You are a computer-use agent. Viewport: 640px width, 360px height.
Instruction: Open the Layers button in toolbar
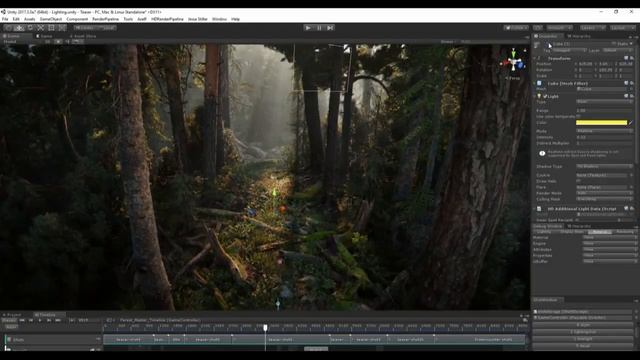tap(593, 28)
